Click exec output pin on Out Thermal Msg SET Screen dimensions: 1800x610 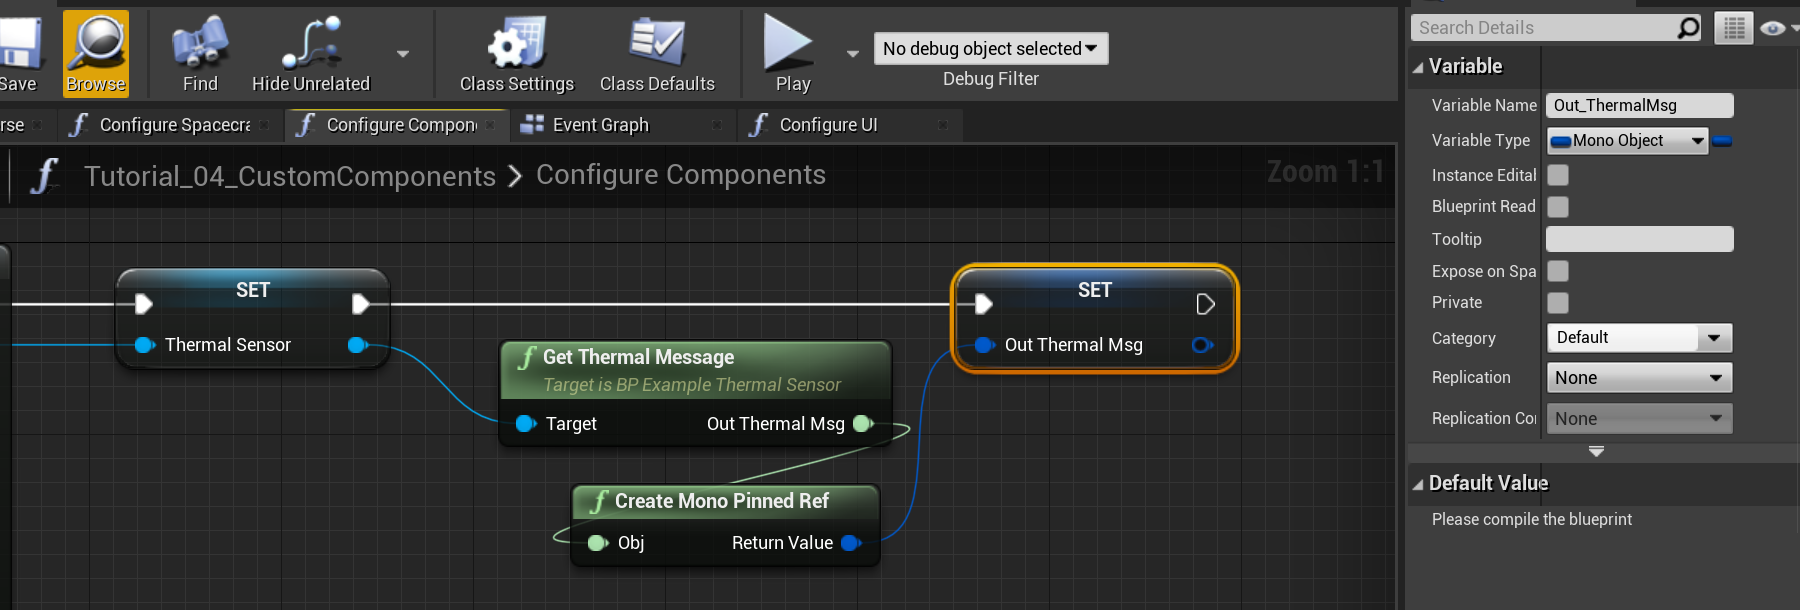(x=1205, y=304)
